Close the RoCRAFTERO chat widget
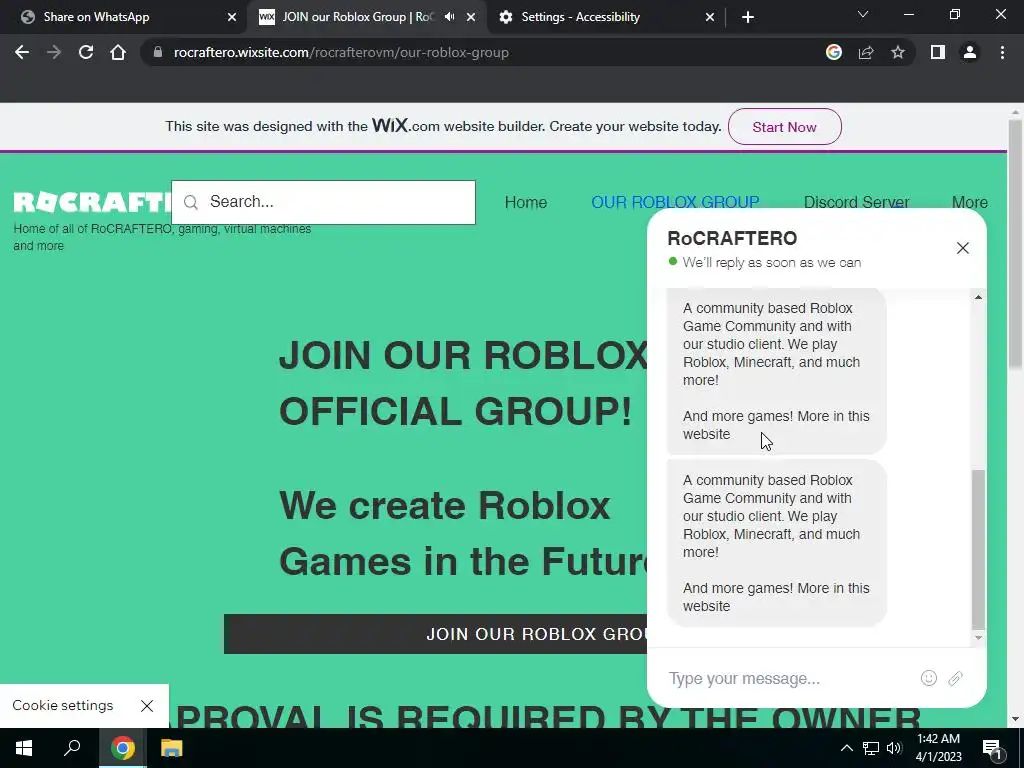 pyautogui.click(x=963, y=248)
